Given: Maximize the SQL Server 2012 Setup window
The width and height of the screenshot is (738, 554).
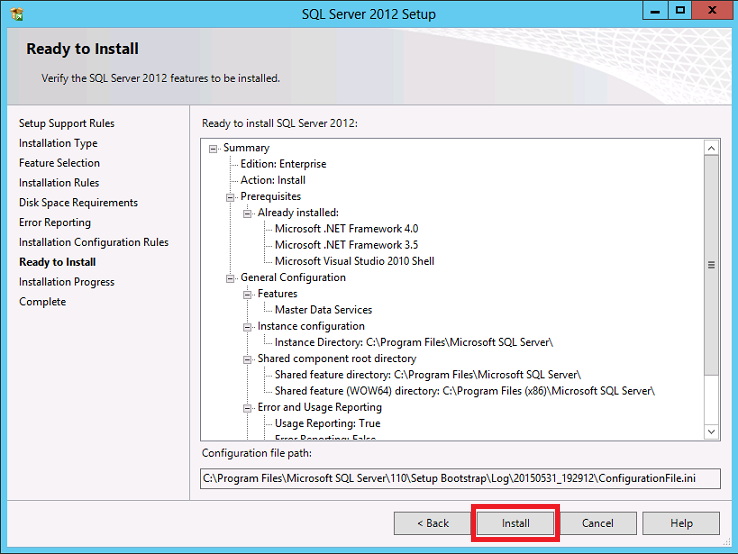Looking at the screenshot, I should (x=680, y=11).
